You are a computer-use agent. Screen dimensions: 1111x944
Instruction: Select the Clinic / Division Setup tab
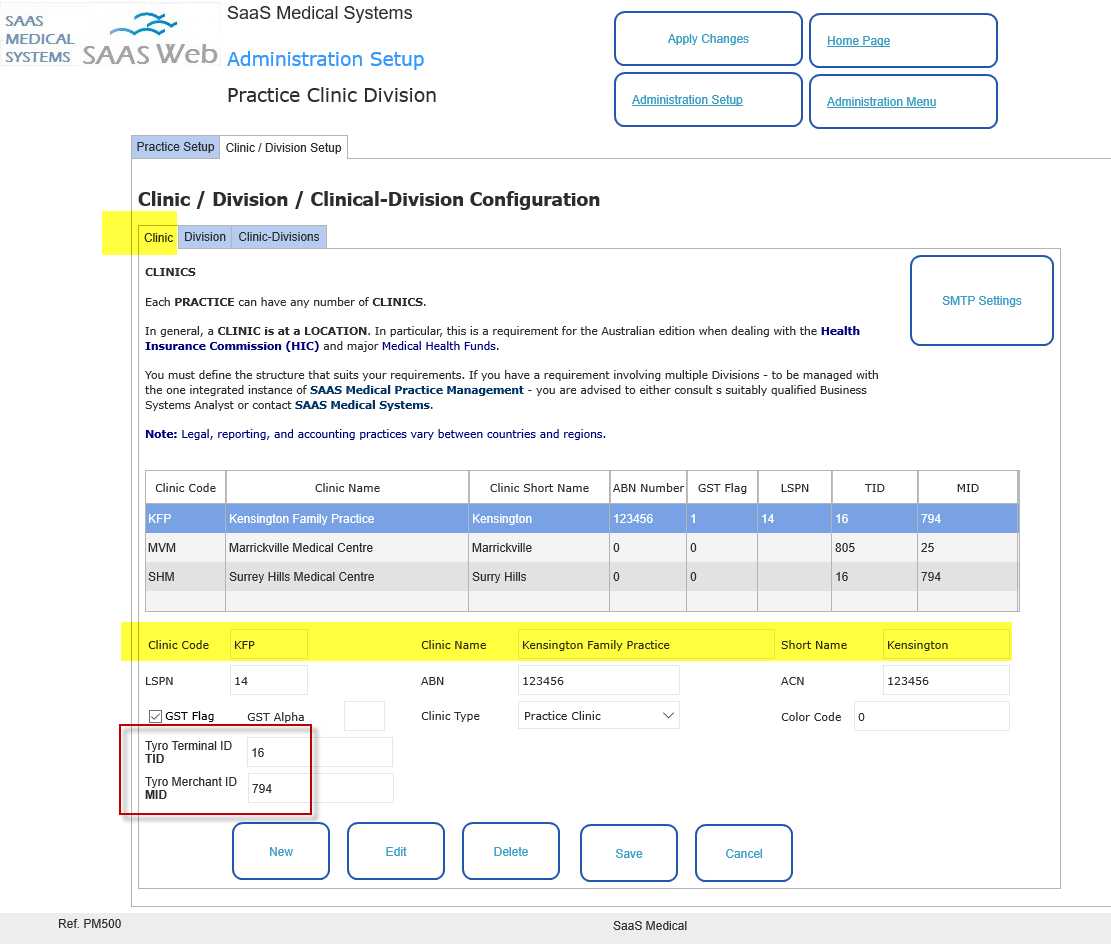tap(283, 147)
